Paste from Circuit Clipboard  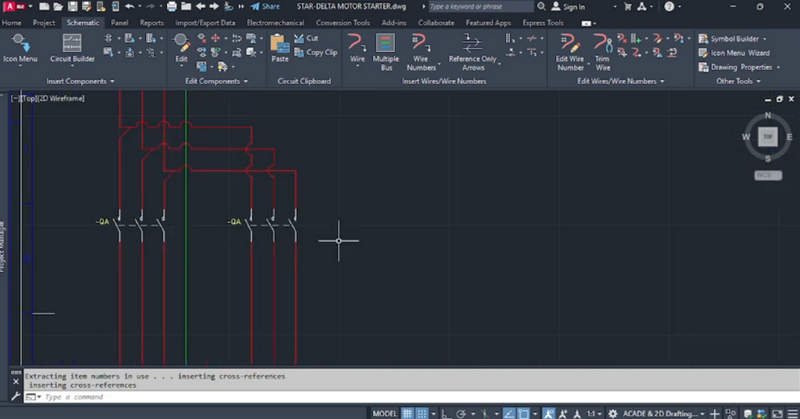pyautogui.click(x=280, y=48)
